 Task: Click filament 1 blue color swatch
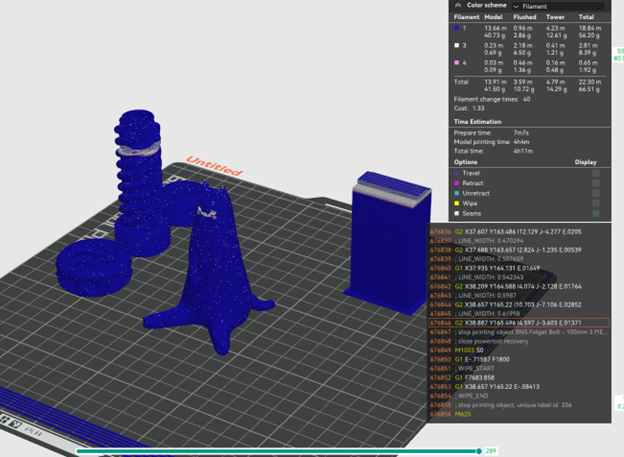click(x=458, y=29)
